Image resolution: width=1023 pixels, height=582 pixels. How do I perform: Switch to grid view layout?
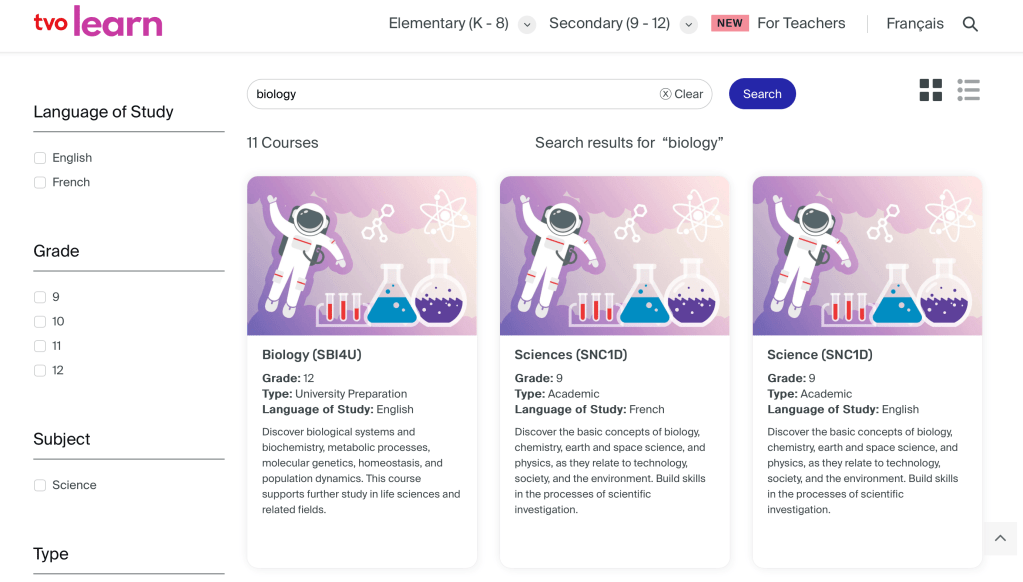(x=930, y=91)
